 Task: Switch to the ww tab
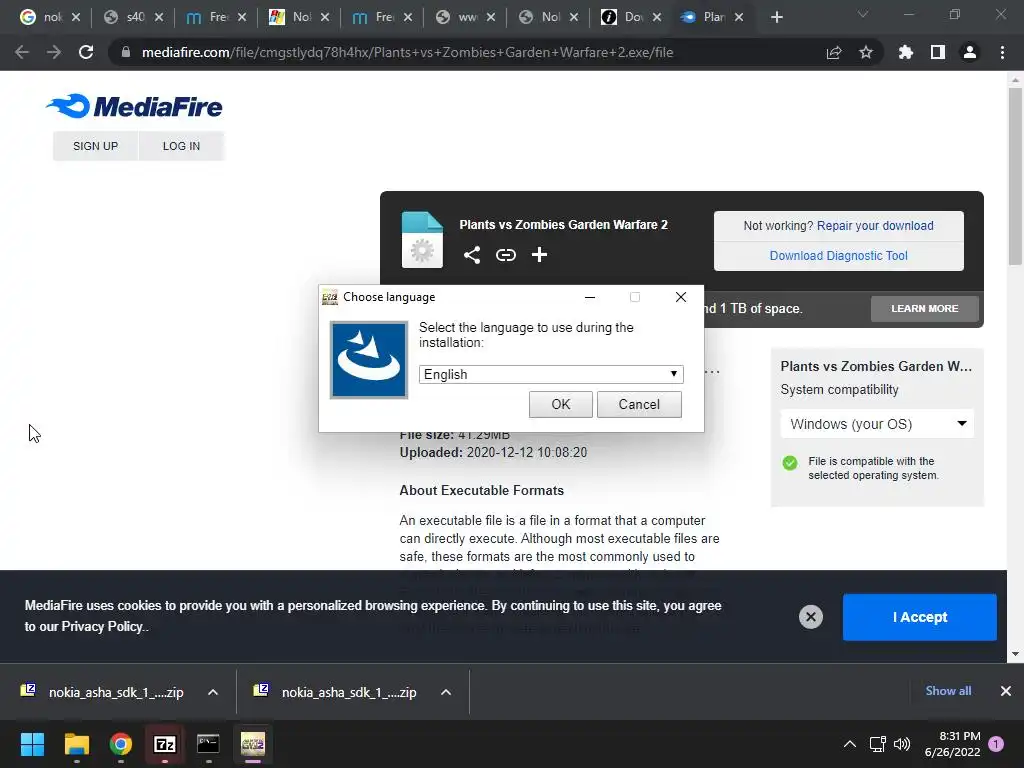pos(465,17)
